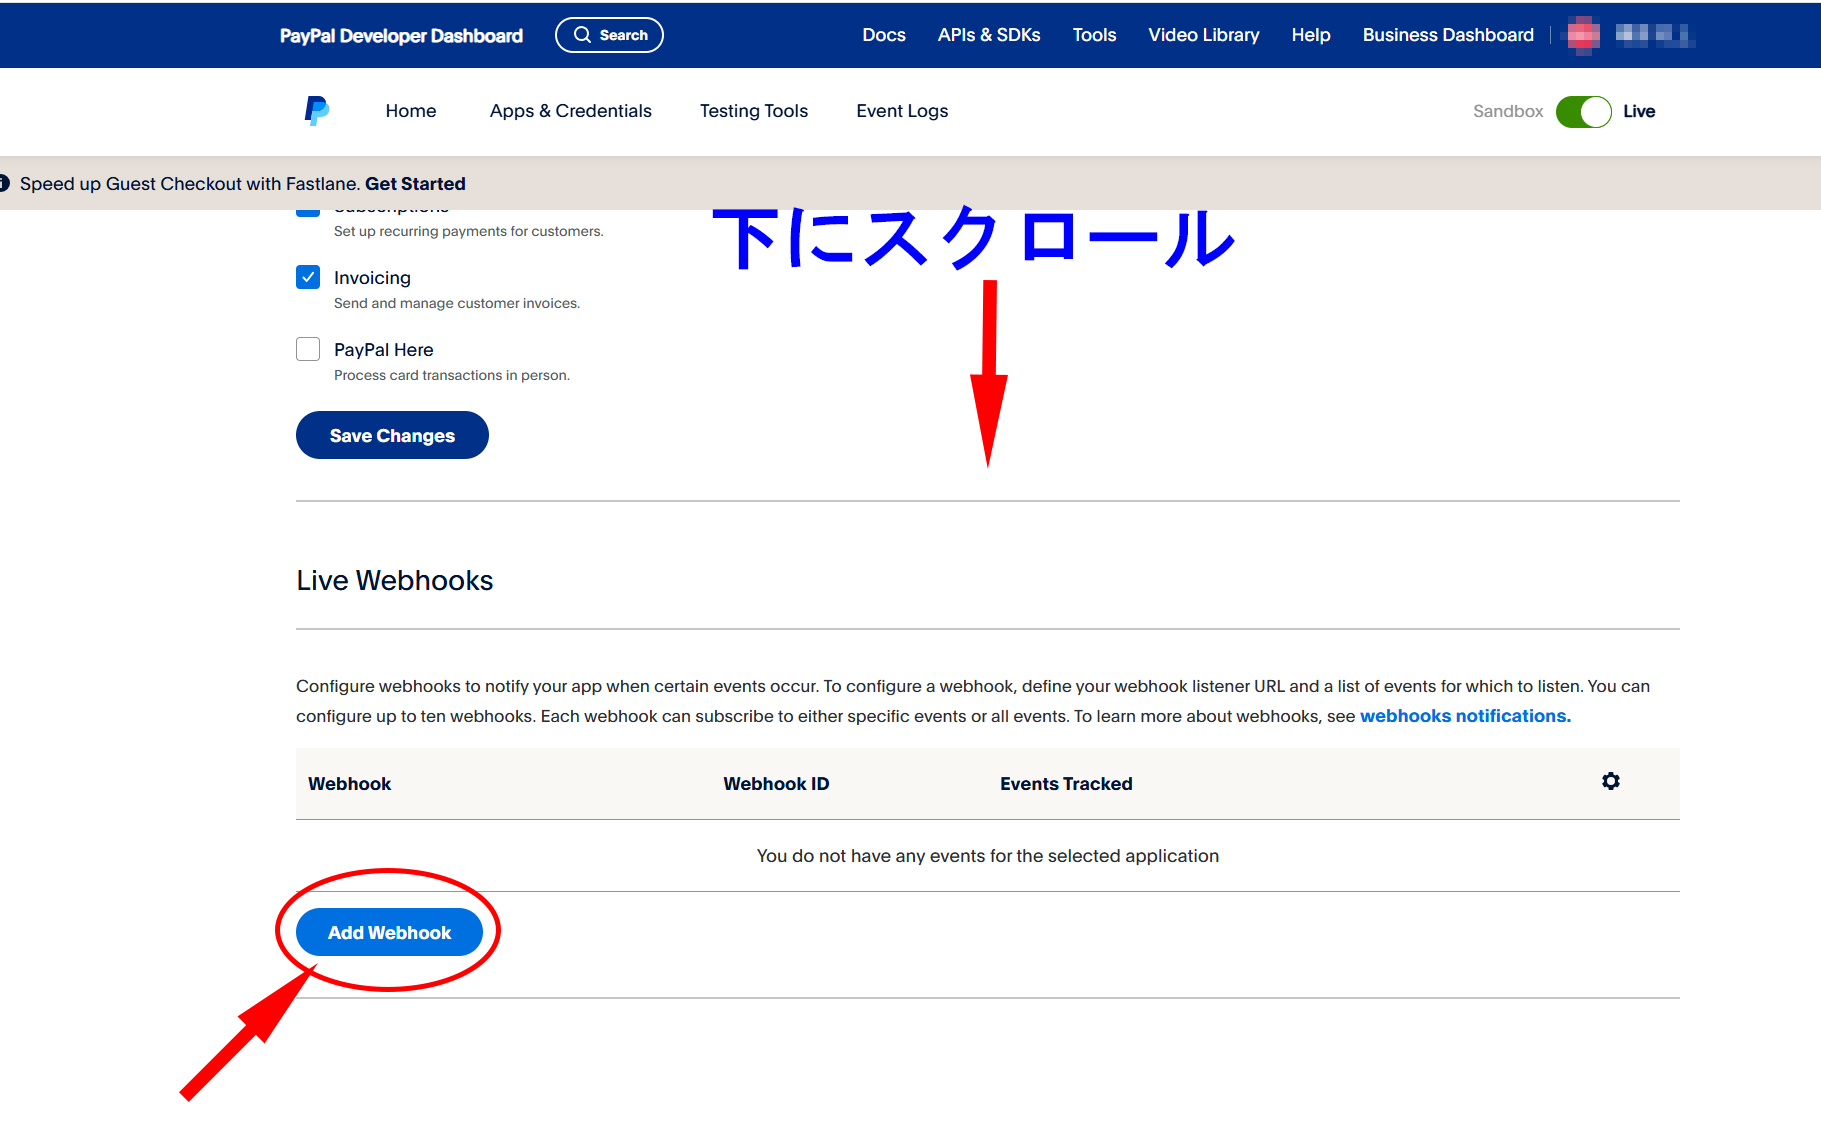Switch to Event Logs

click(x=902, y=111)
